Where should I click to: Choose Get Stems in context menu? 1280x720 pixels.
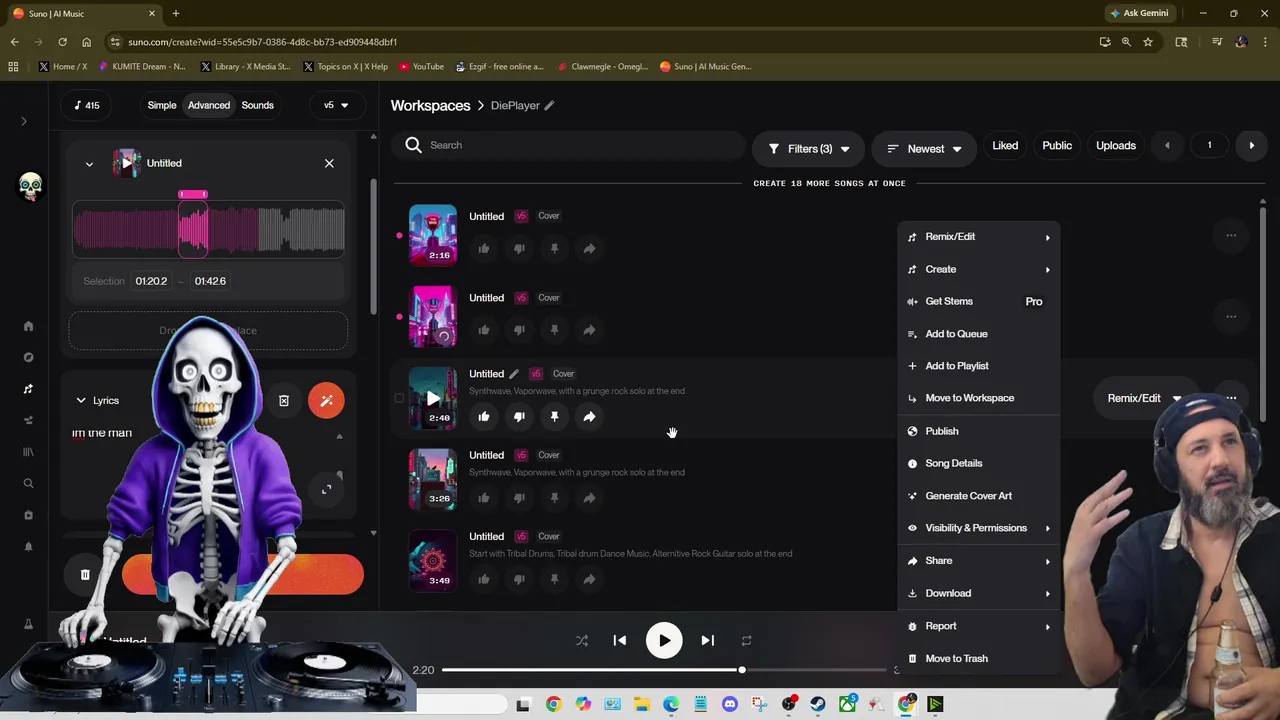pyautogui.click(x=979, y=301)
